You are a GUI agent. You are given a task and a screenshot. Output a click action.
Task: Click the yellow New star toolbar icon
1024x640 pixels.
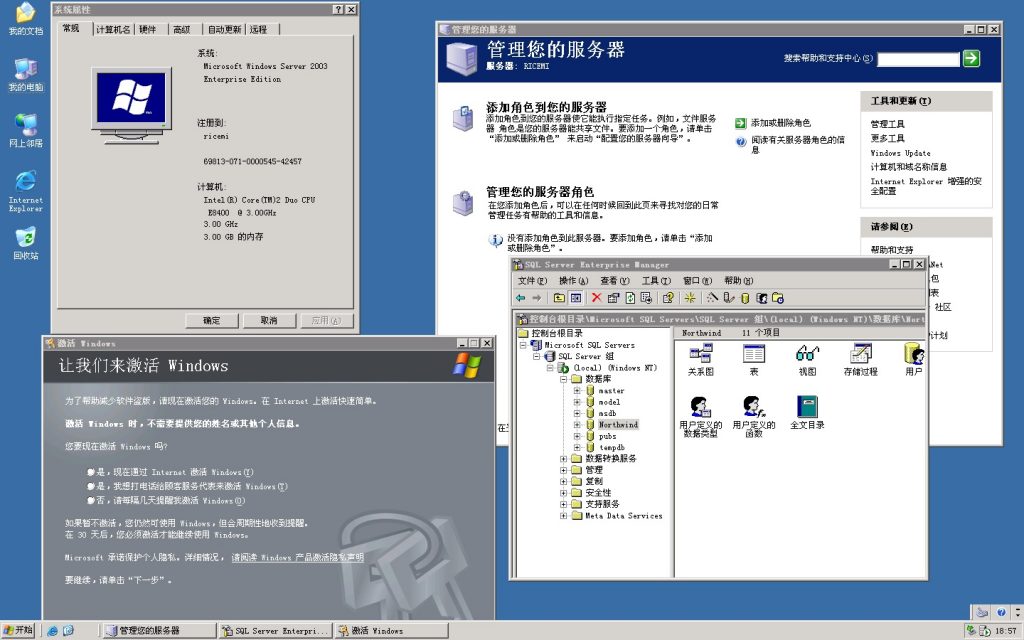tap(690, 298)
